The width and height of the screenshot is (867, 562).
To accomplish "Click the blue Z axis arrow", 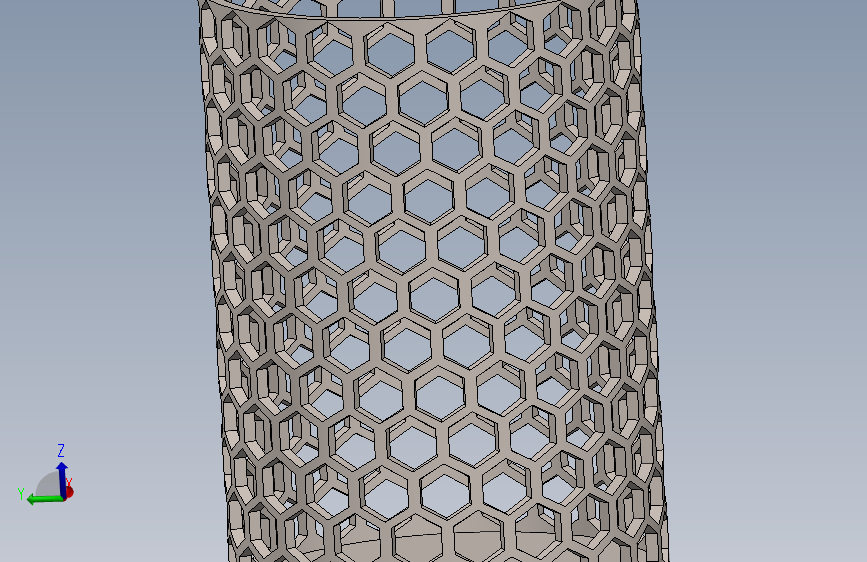I will (62, 479).
